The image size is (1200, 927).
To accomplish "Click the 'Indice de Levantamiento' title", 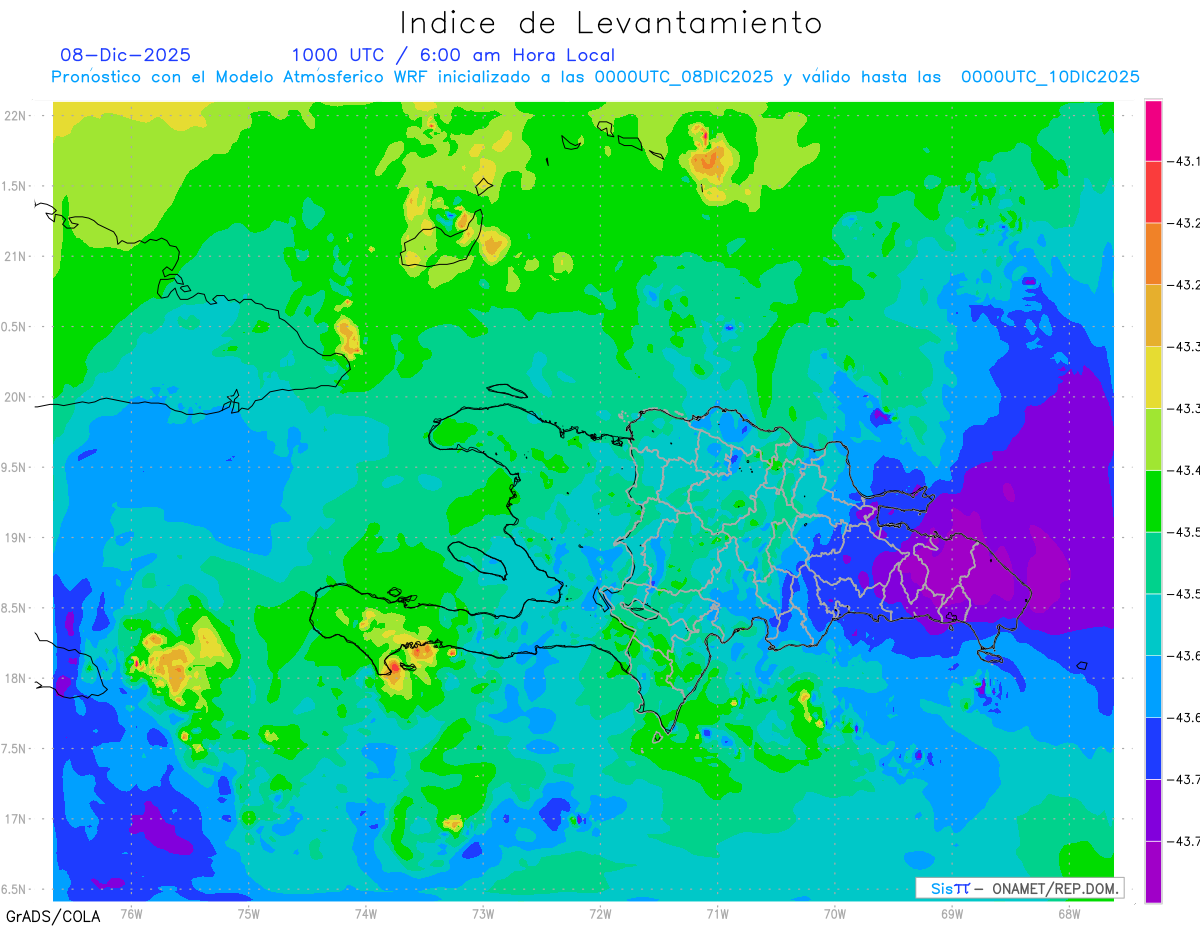I will [611, 23].
